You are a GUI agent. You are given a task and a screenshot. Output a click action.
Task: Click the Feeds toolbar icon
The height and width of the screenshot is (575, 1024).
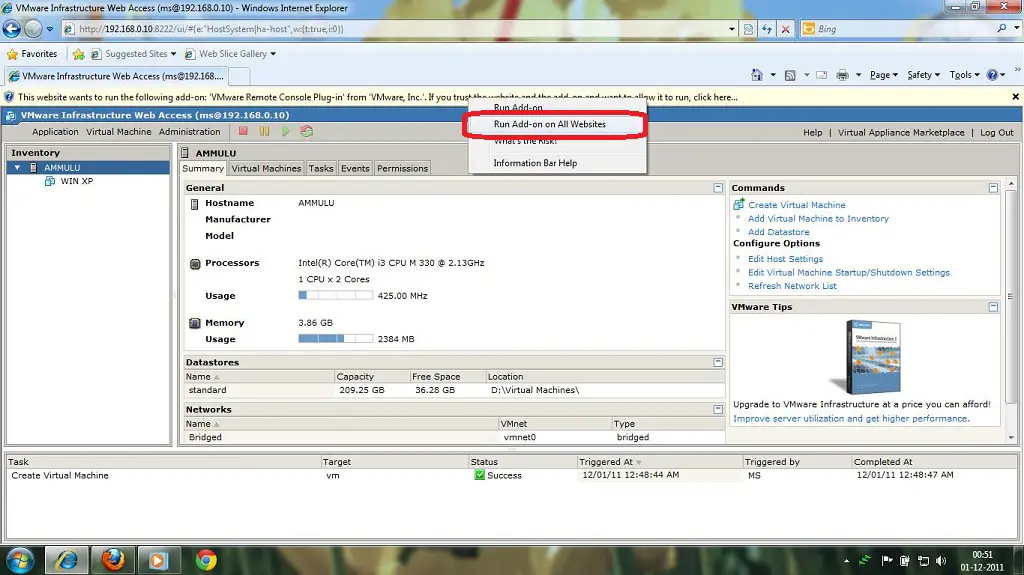coord(790,75)
